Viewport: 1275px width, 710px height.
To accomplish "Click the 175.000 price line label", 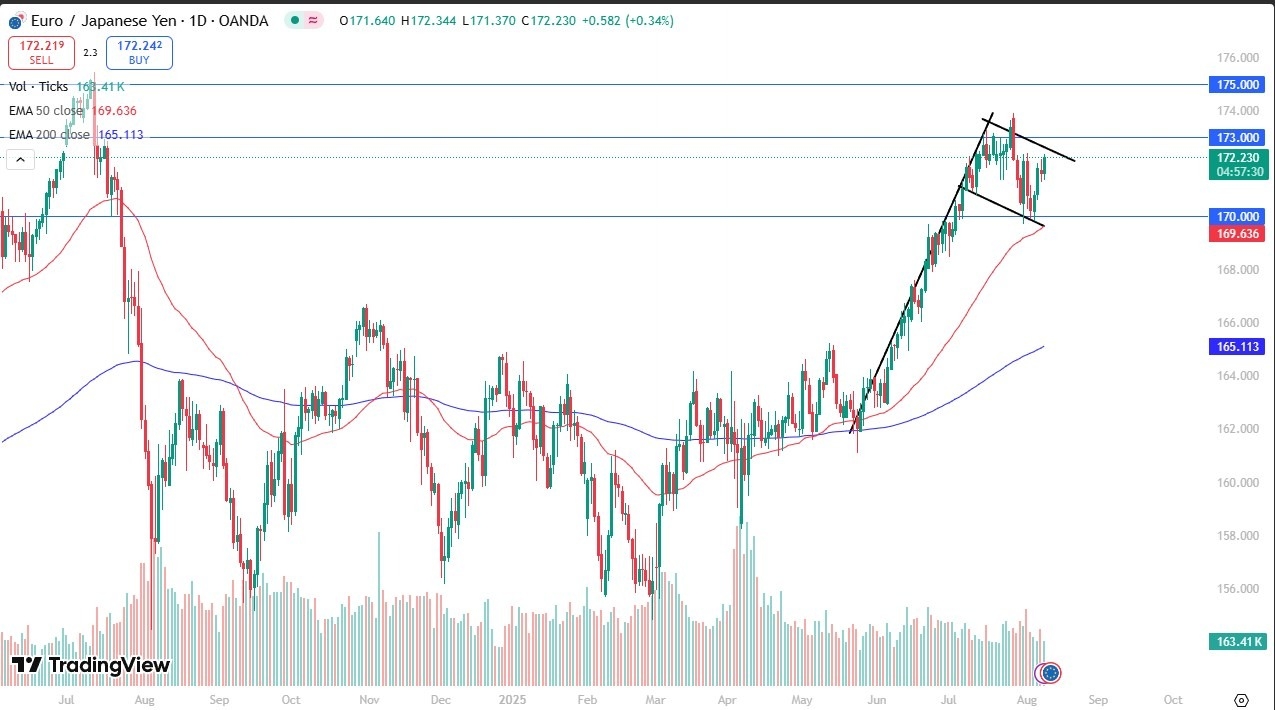I will 1238,85.
